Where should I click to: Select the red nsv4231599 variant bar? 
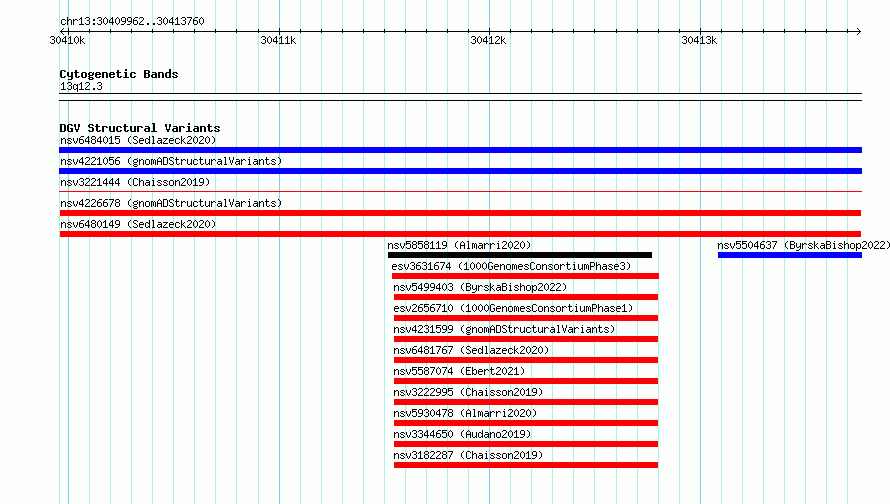pyautogui.click(x=526, y=339)
